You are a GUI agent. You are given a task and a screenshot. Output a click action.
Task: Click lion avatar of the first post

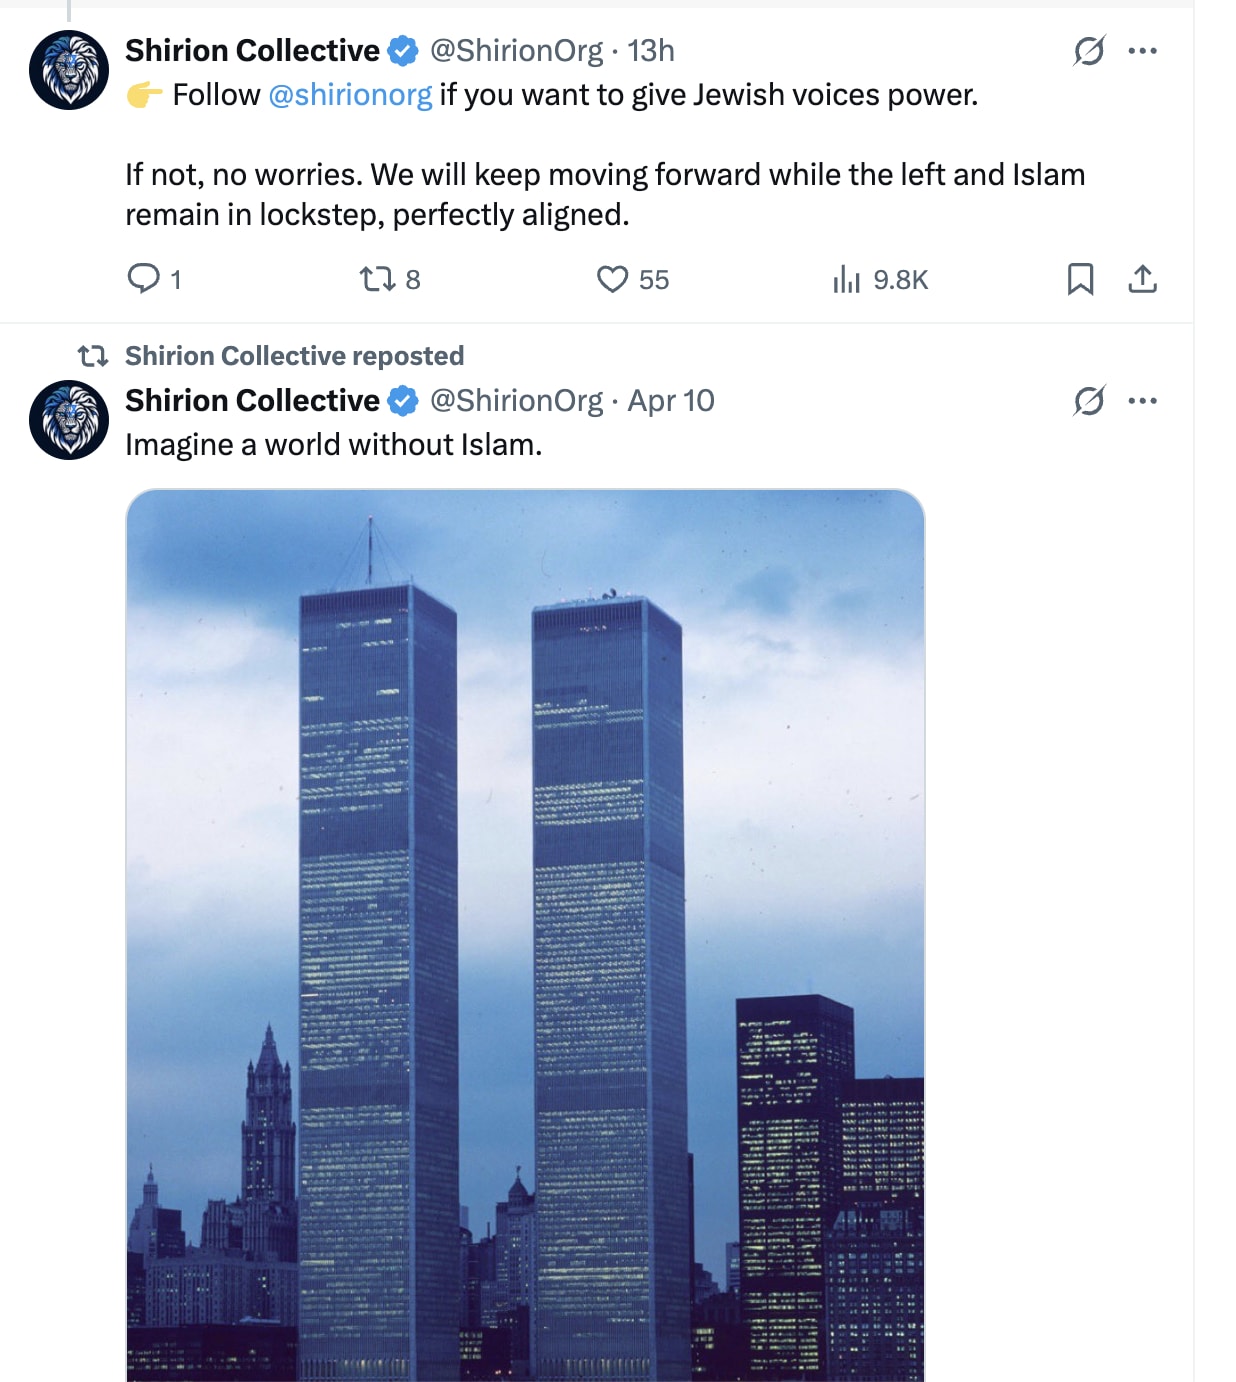(x=69, y=69)
